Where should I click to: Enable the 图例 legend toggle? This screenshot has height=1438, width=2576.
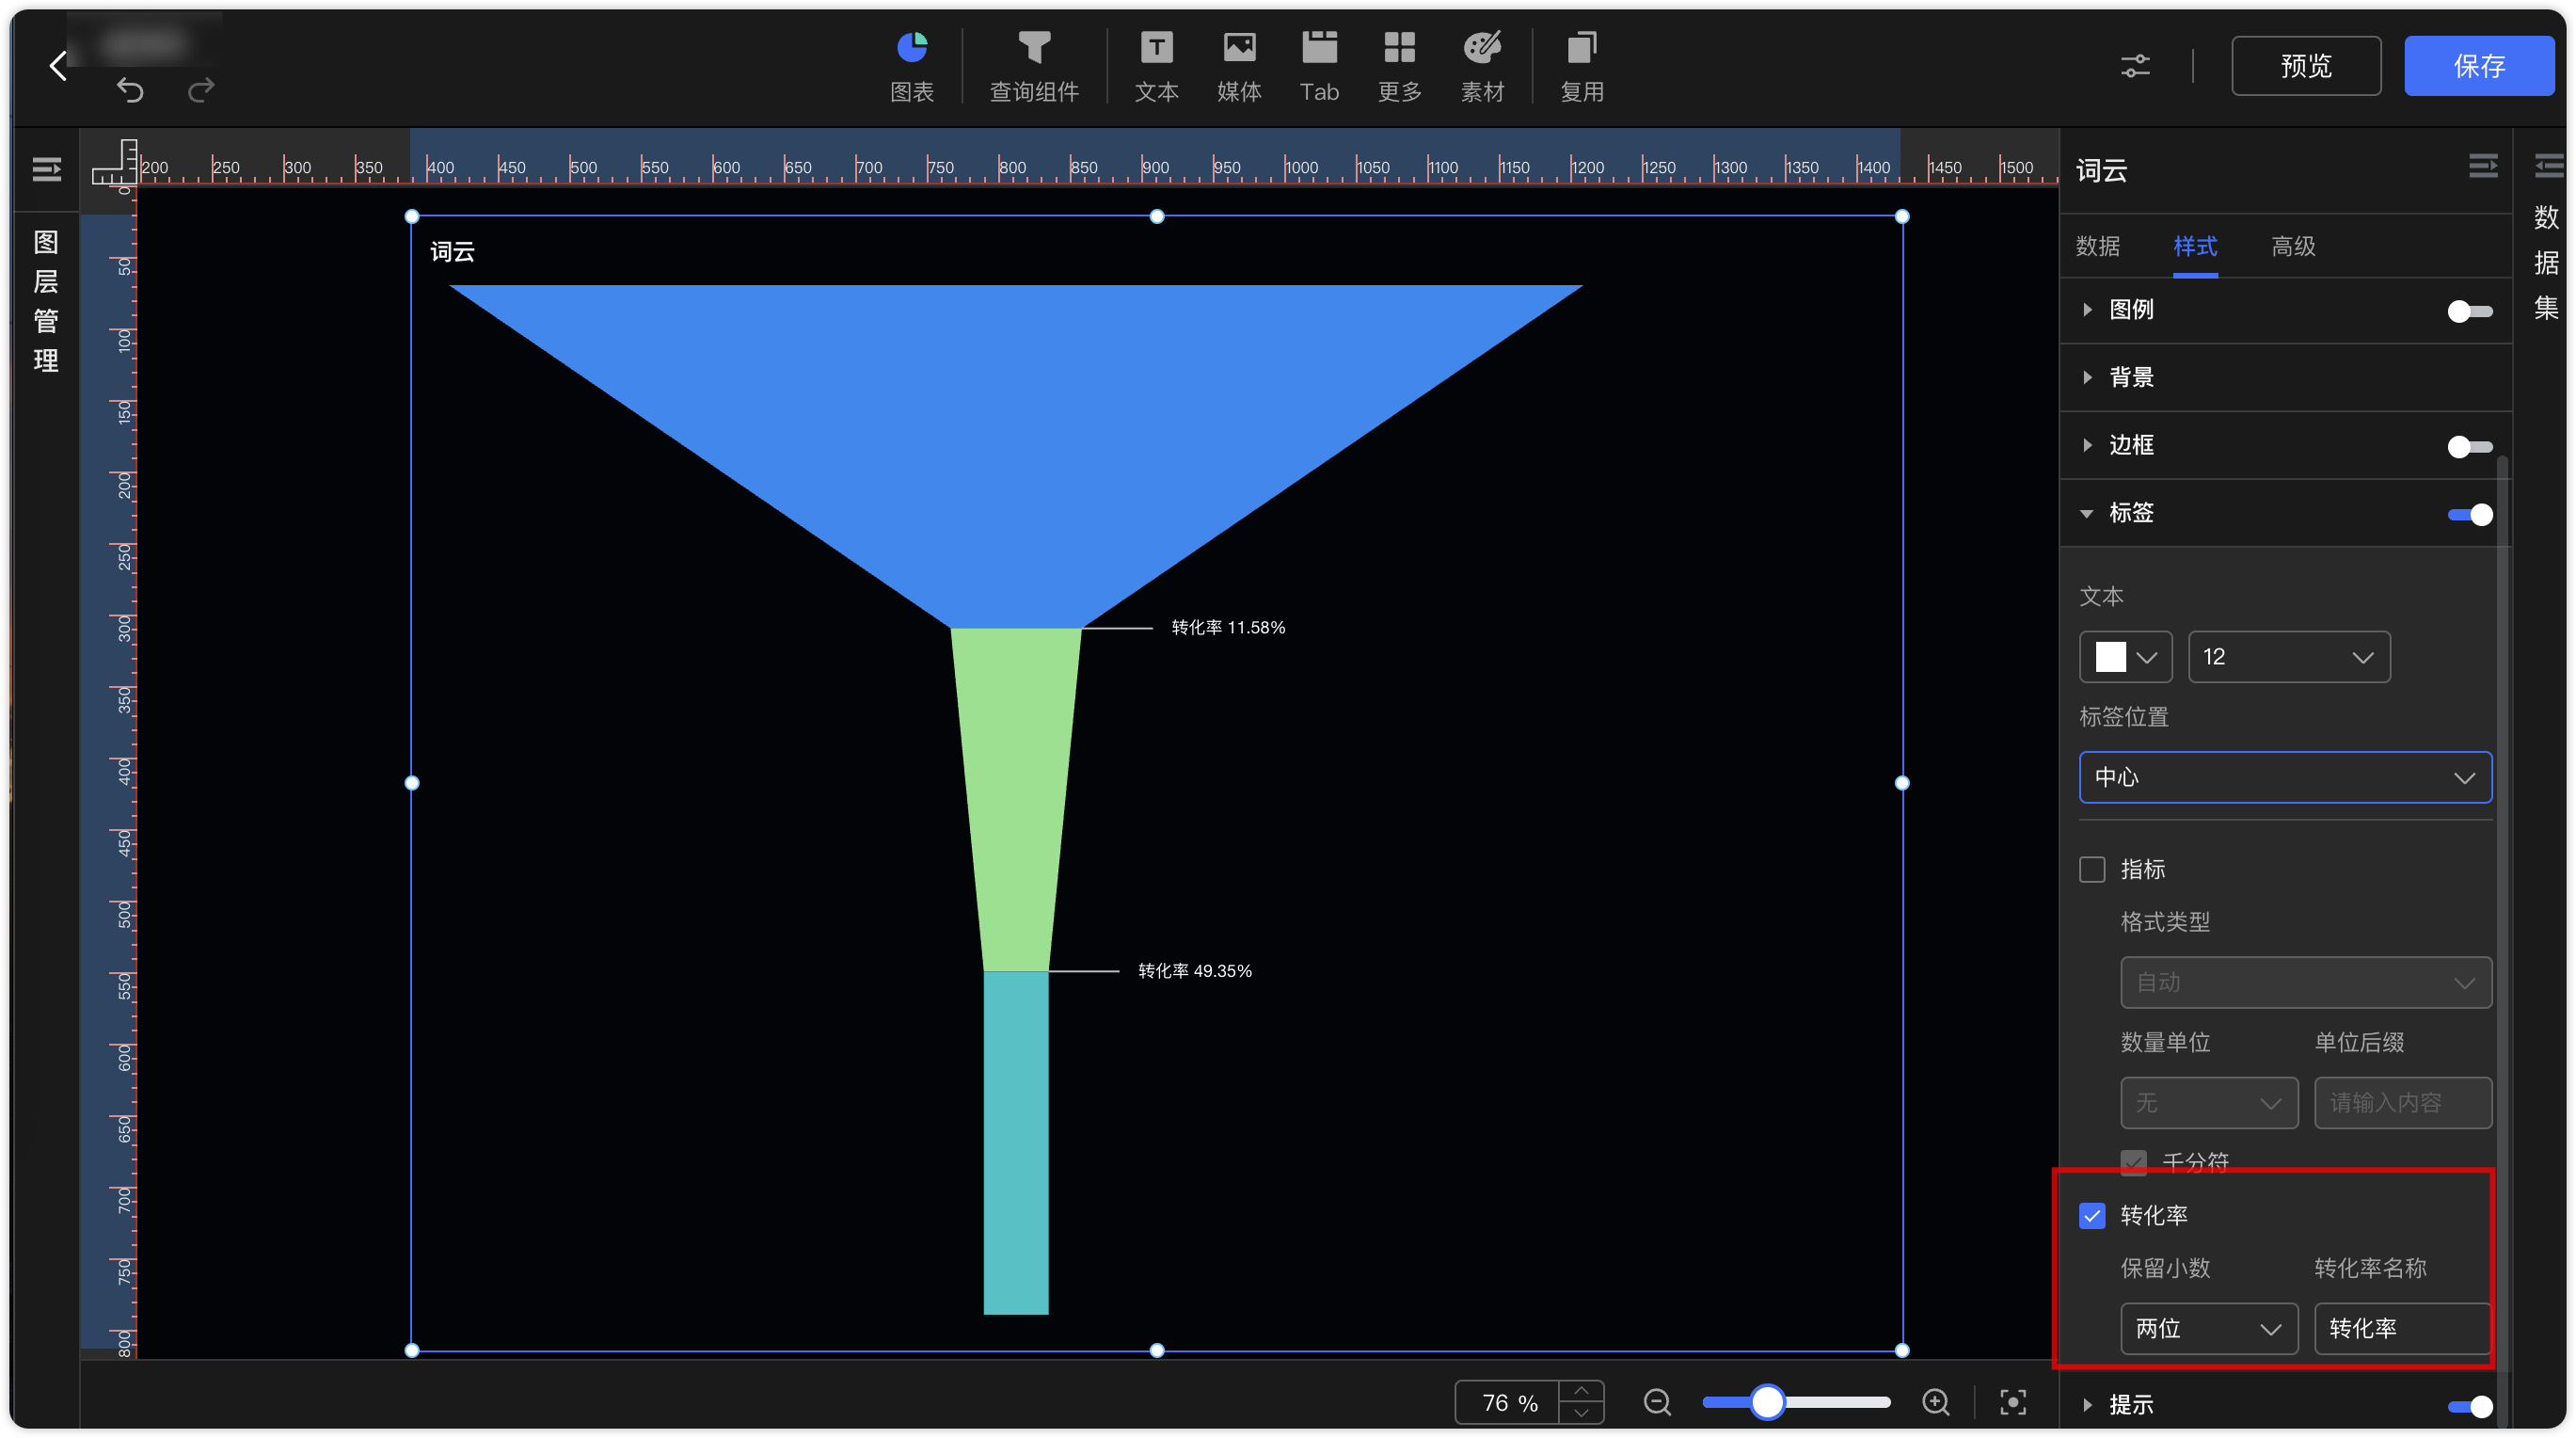coord(2469,311)
